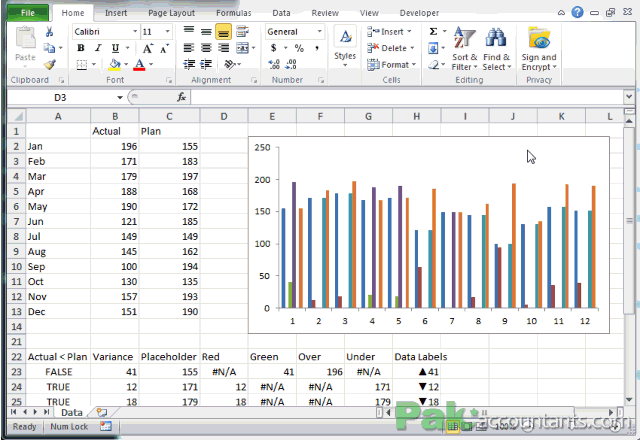The height and width of the screenshot is (440, 640).
Task: Increase font size with grow font icon
Action: point(147,49)
